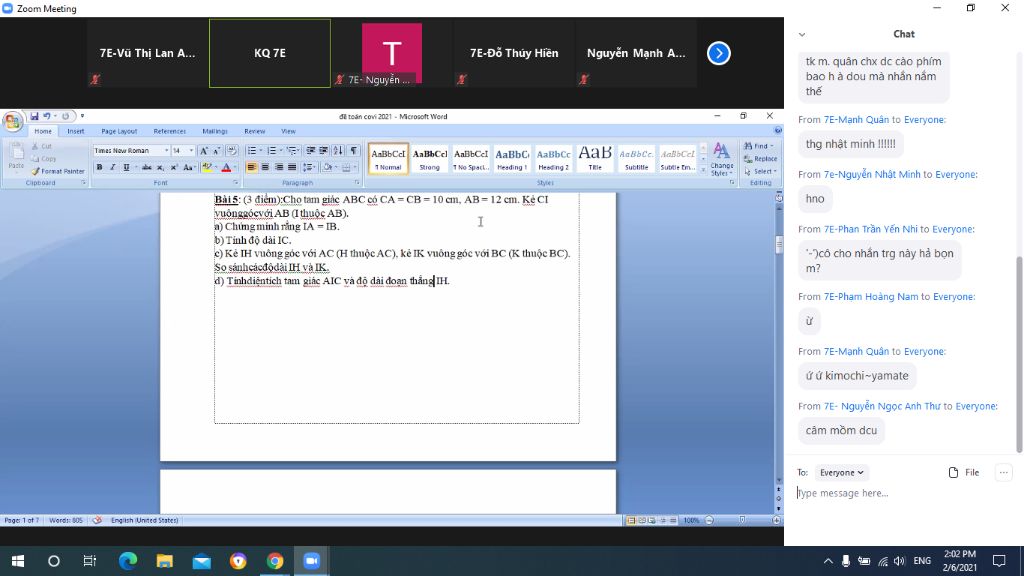Open chat recipient 'Everyone' dropdown
Viewport: 1024px width, 576px height.
click(841, 472)
